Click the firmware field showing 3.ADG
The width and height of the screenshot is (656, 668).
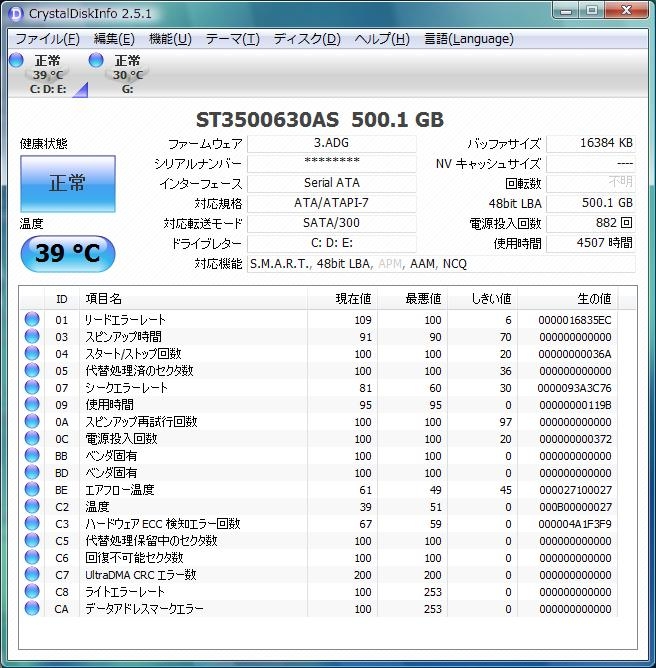point(331,144)
